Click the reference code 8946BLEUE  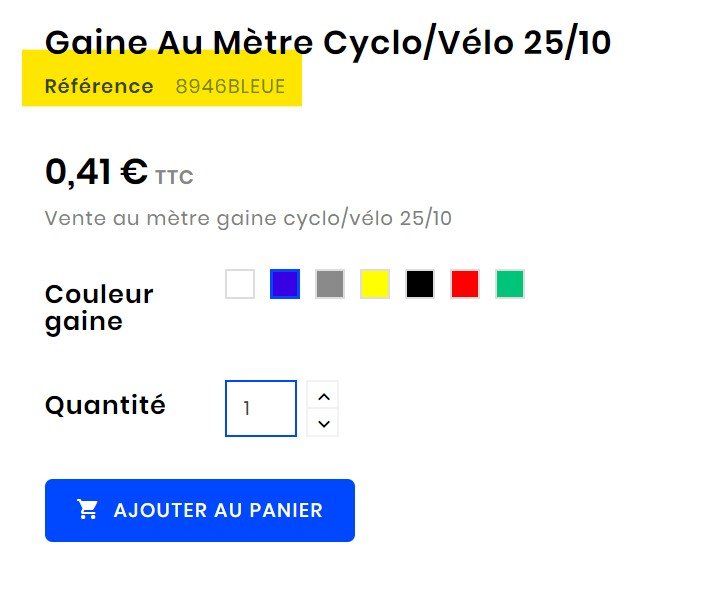[230, 86]
